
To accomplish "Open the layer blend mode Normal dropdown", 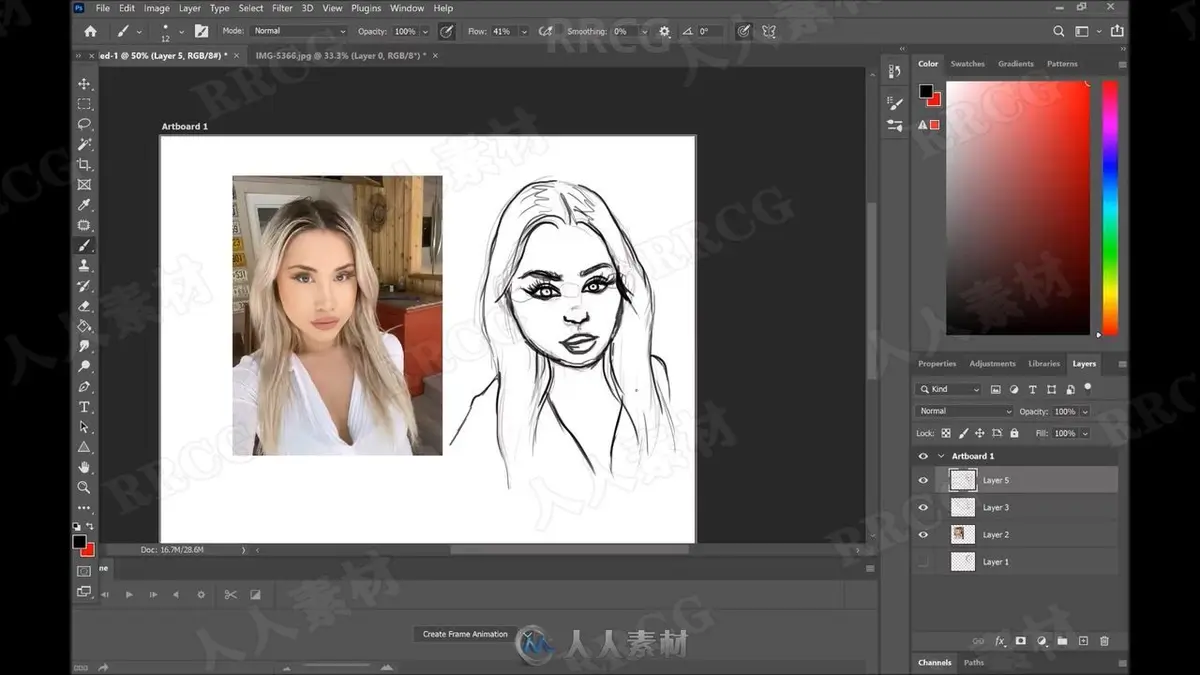I will (x=964, y=411).
